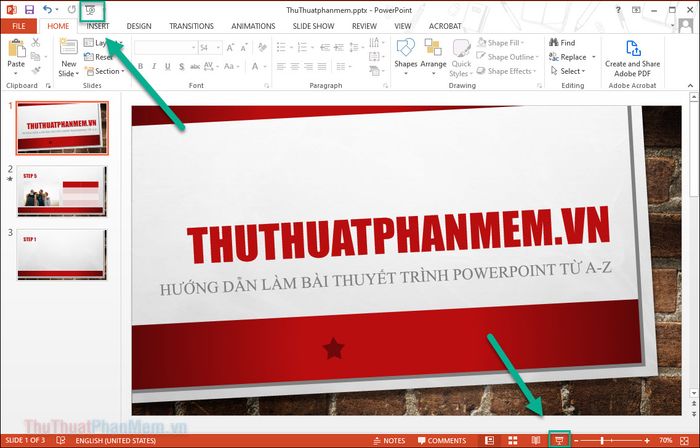Switch to the DESIGN tab
Screen dimensions: 700x448
pyautogui.click(x=139, y=26)
